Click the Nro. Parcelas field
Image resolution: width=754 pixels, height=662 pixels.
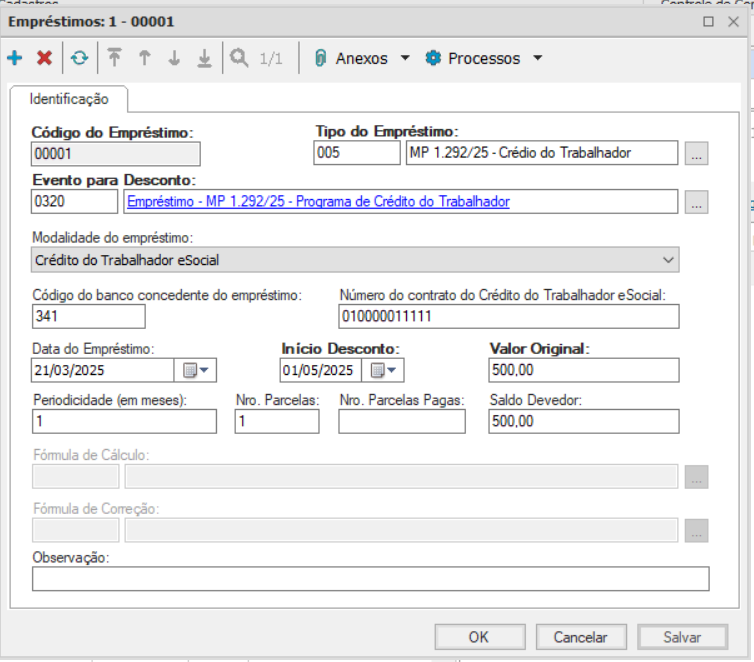(x=277, y=422)
